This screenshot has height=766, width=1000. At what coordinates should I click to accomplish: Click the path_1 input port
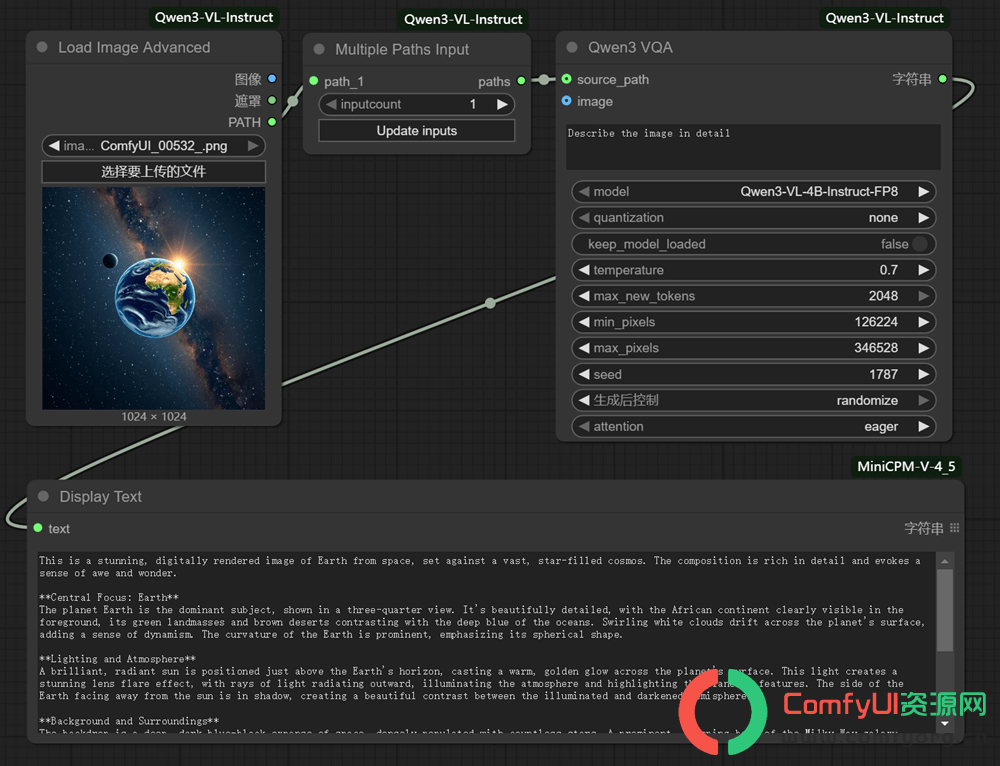click(314, 81)
